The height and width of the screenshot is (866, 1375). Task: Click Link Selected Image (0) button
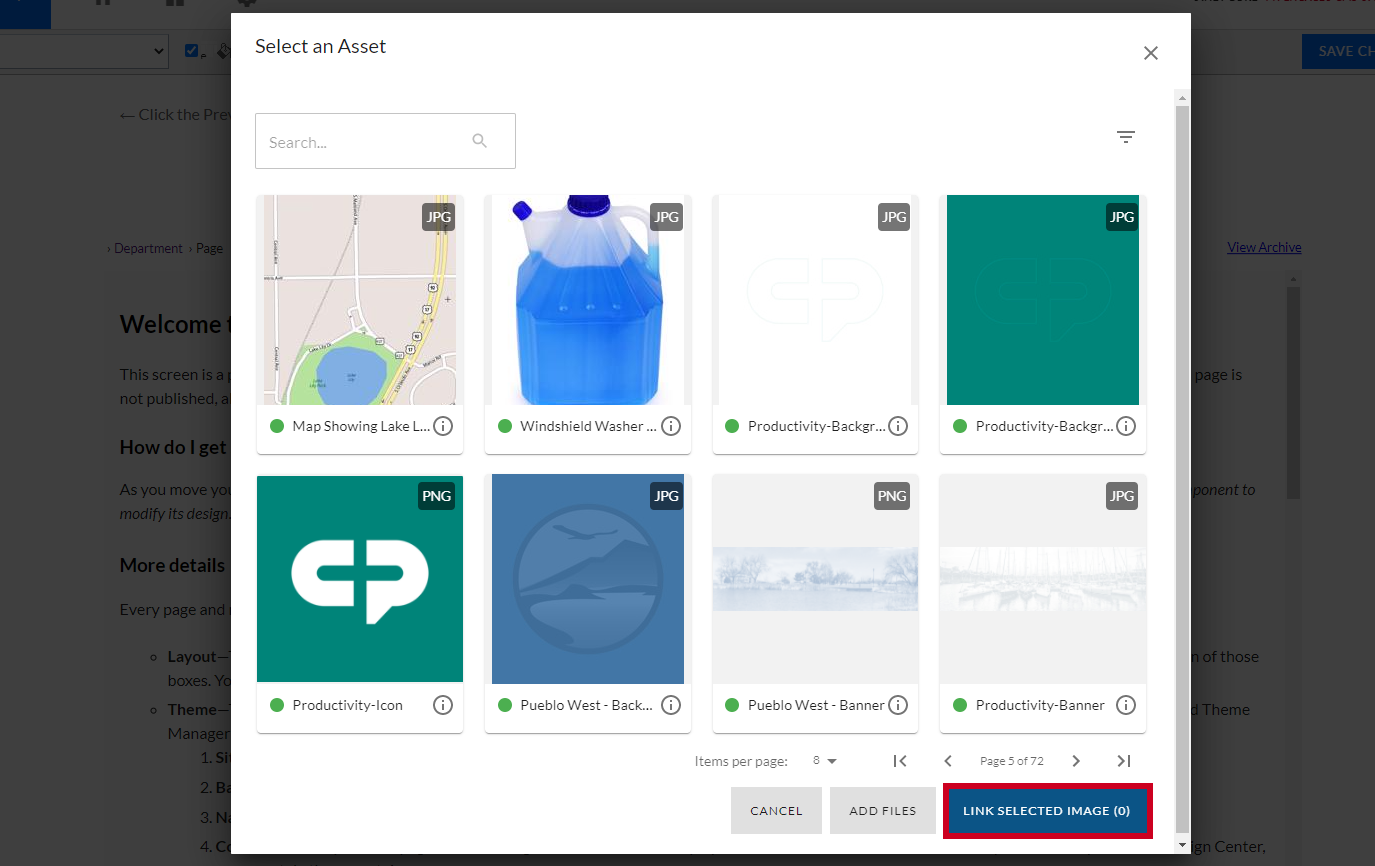click(x=1047, y=811)
